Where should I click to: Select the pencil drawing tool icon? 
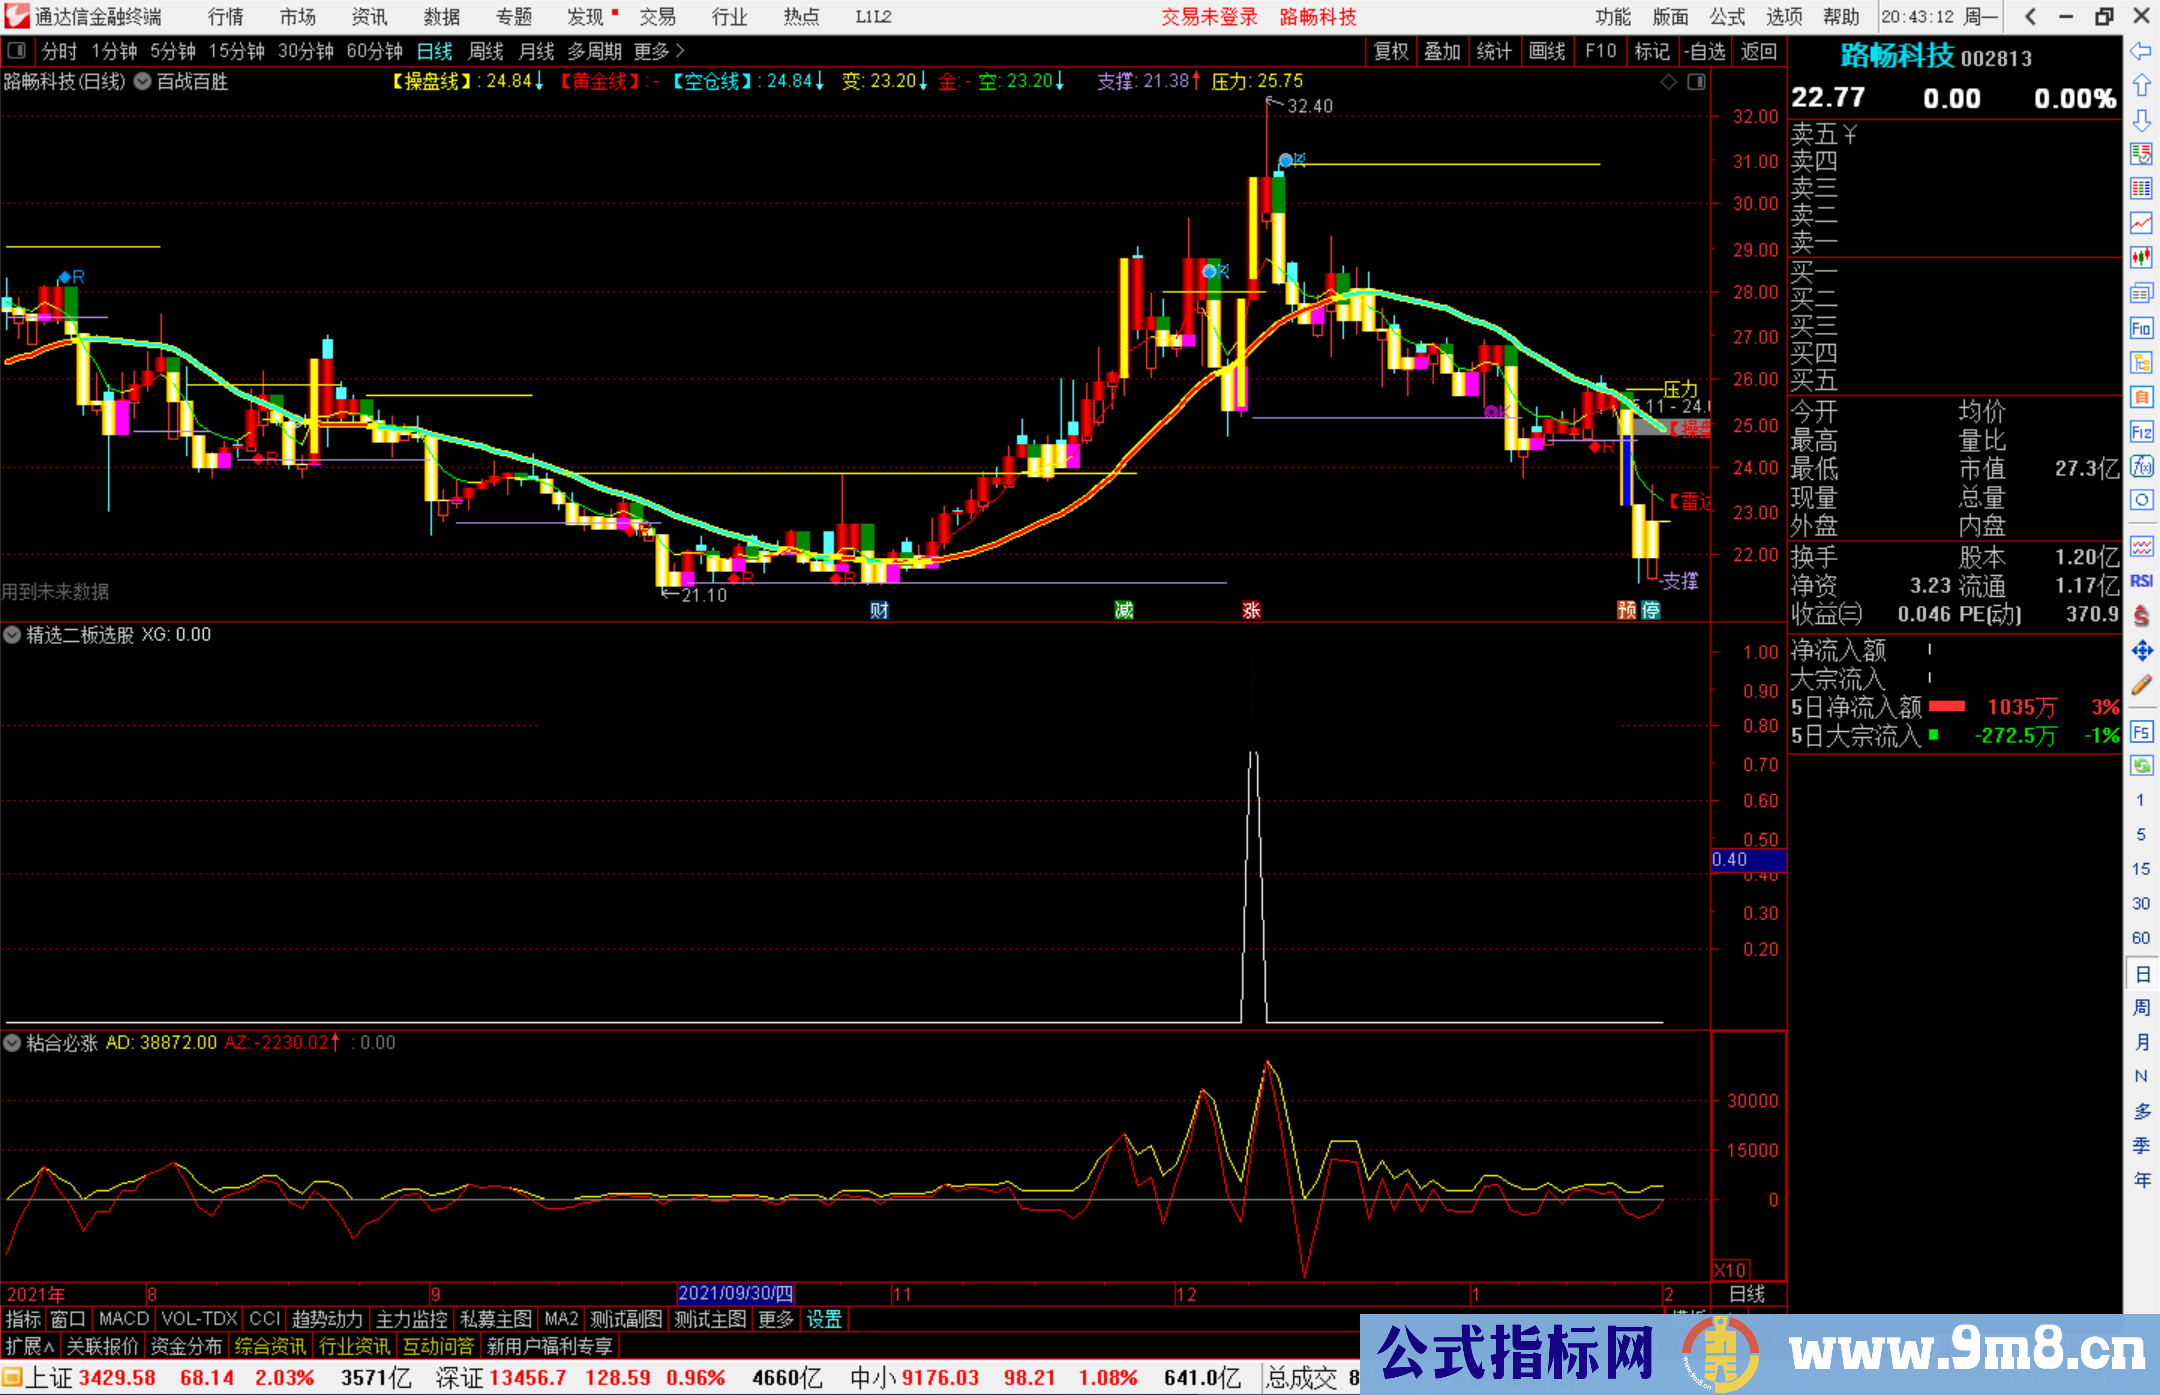coord(2141,686)
